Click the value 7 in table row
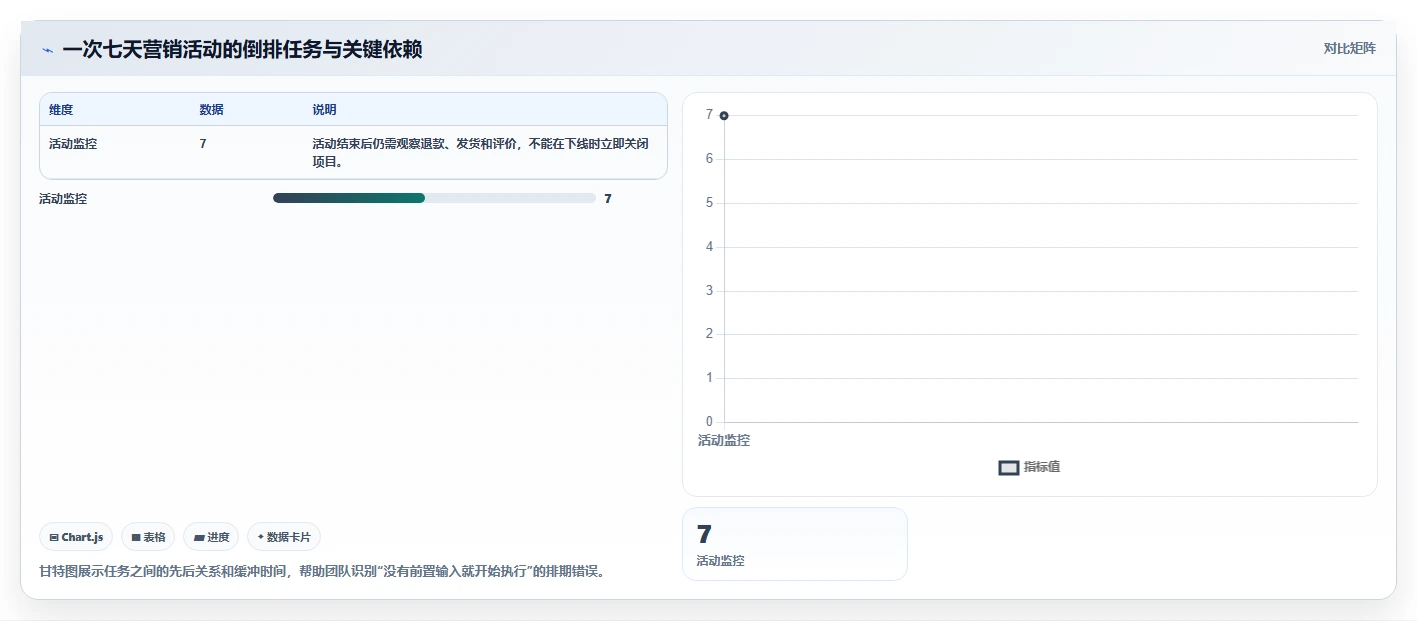Screen dimensions: 1417x621 203,144
